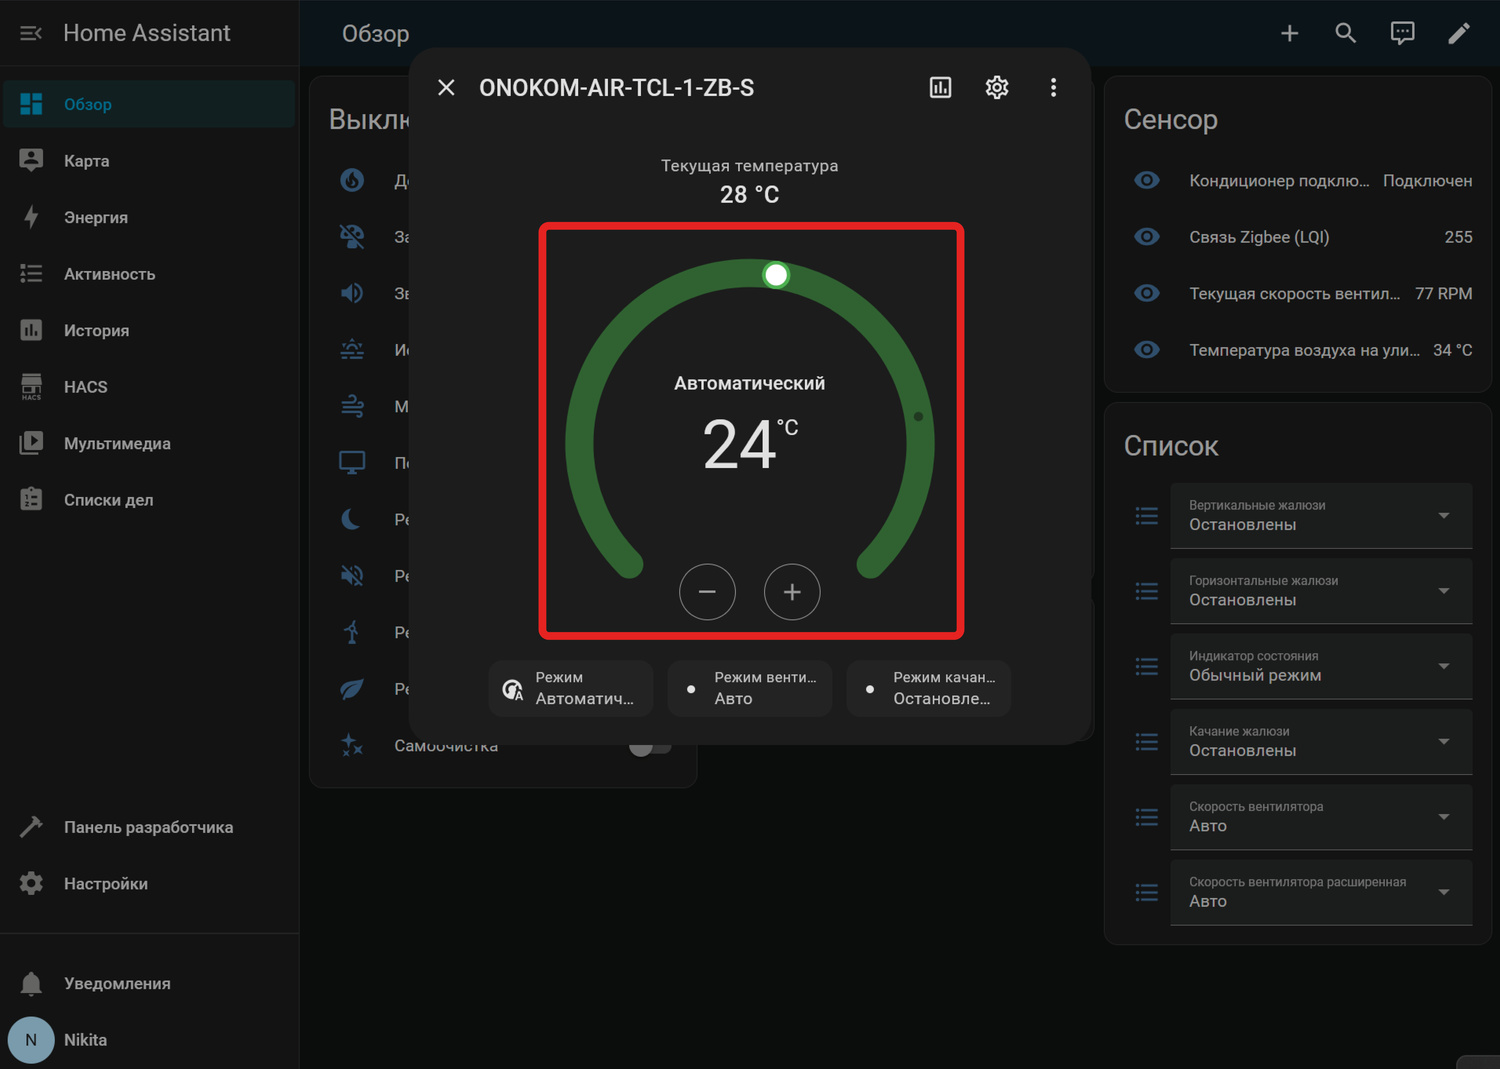Open the Nikita user profile

coord(149,1040)
